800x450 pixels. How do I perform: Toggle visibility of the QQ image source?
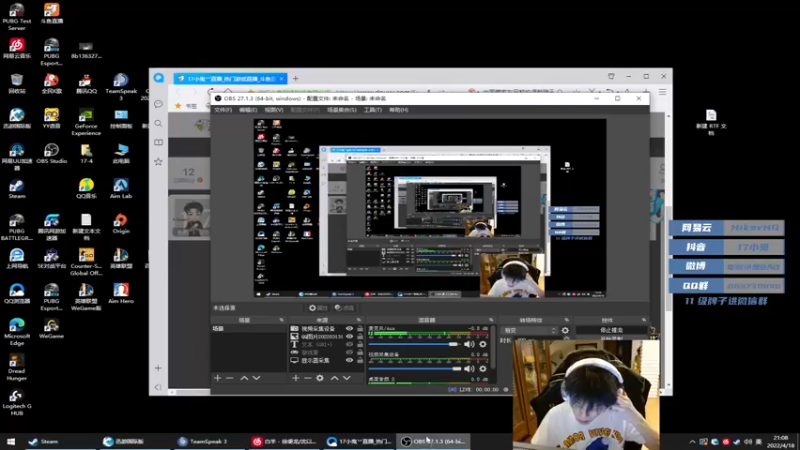coord(349,337)
